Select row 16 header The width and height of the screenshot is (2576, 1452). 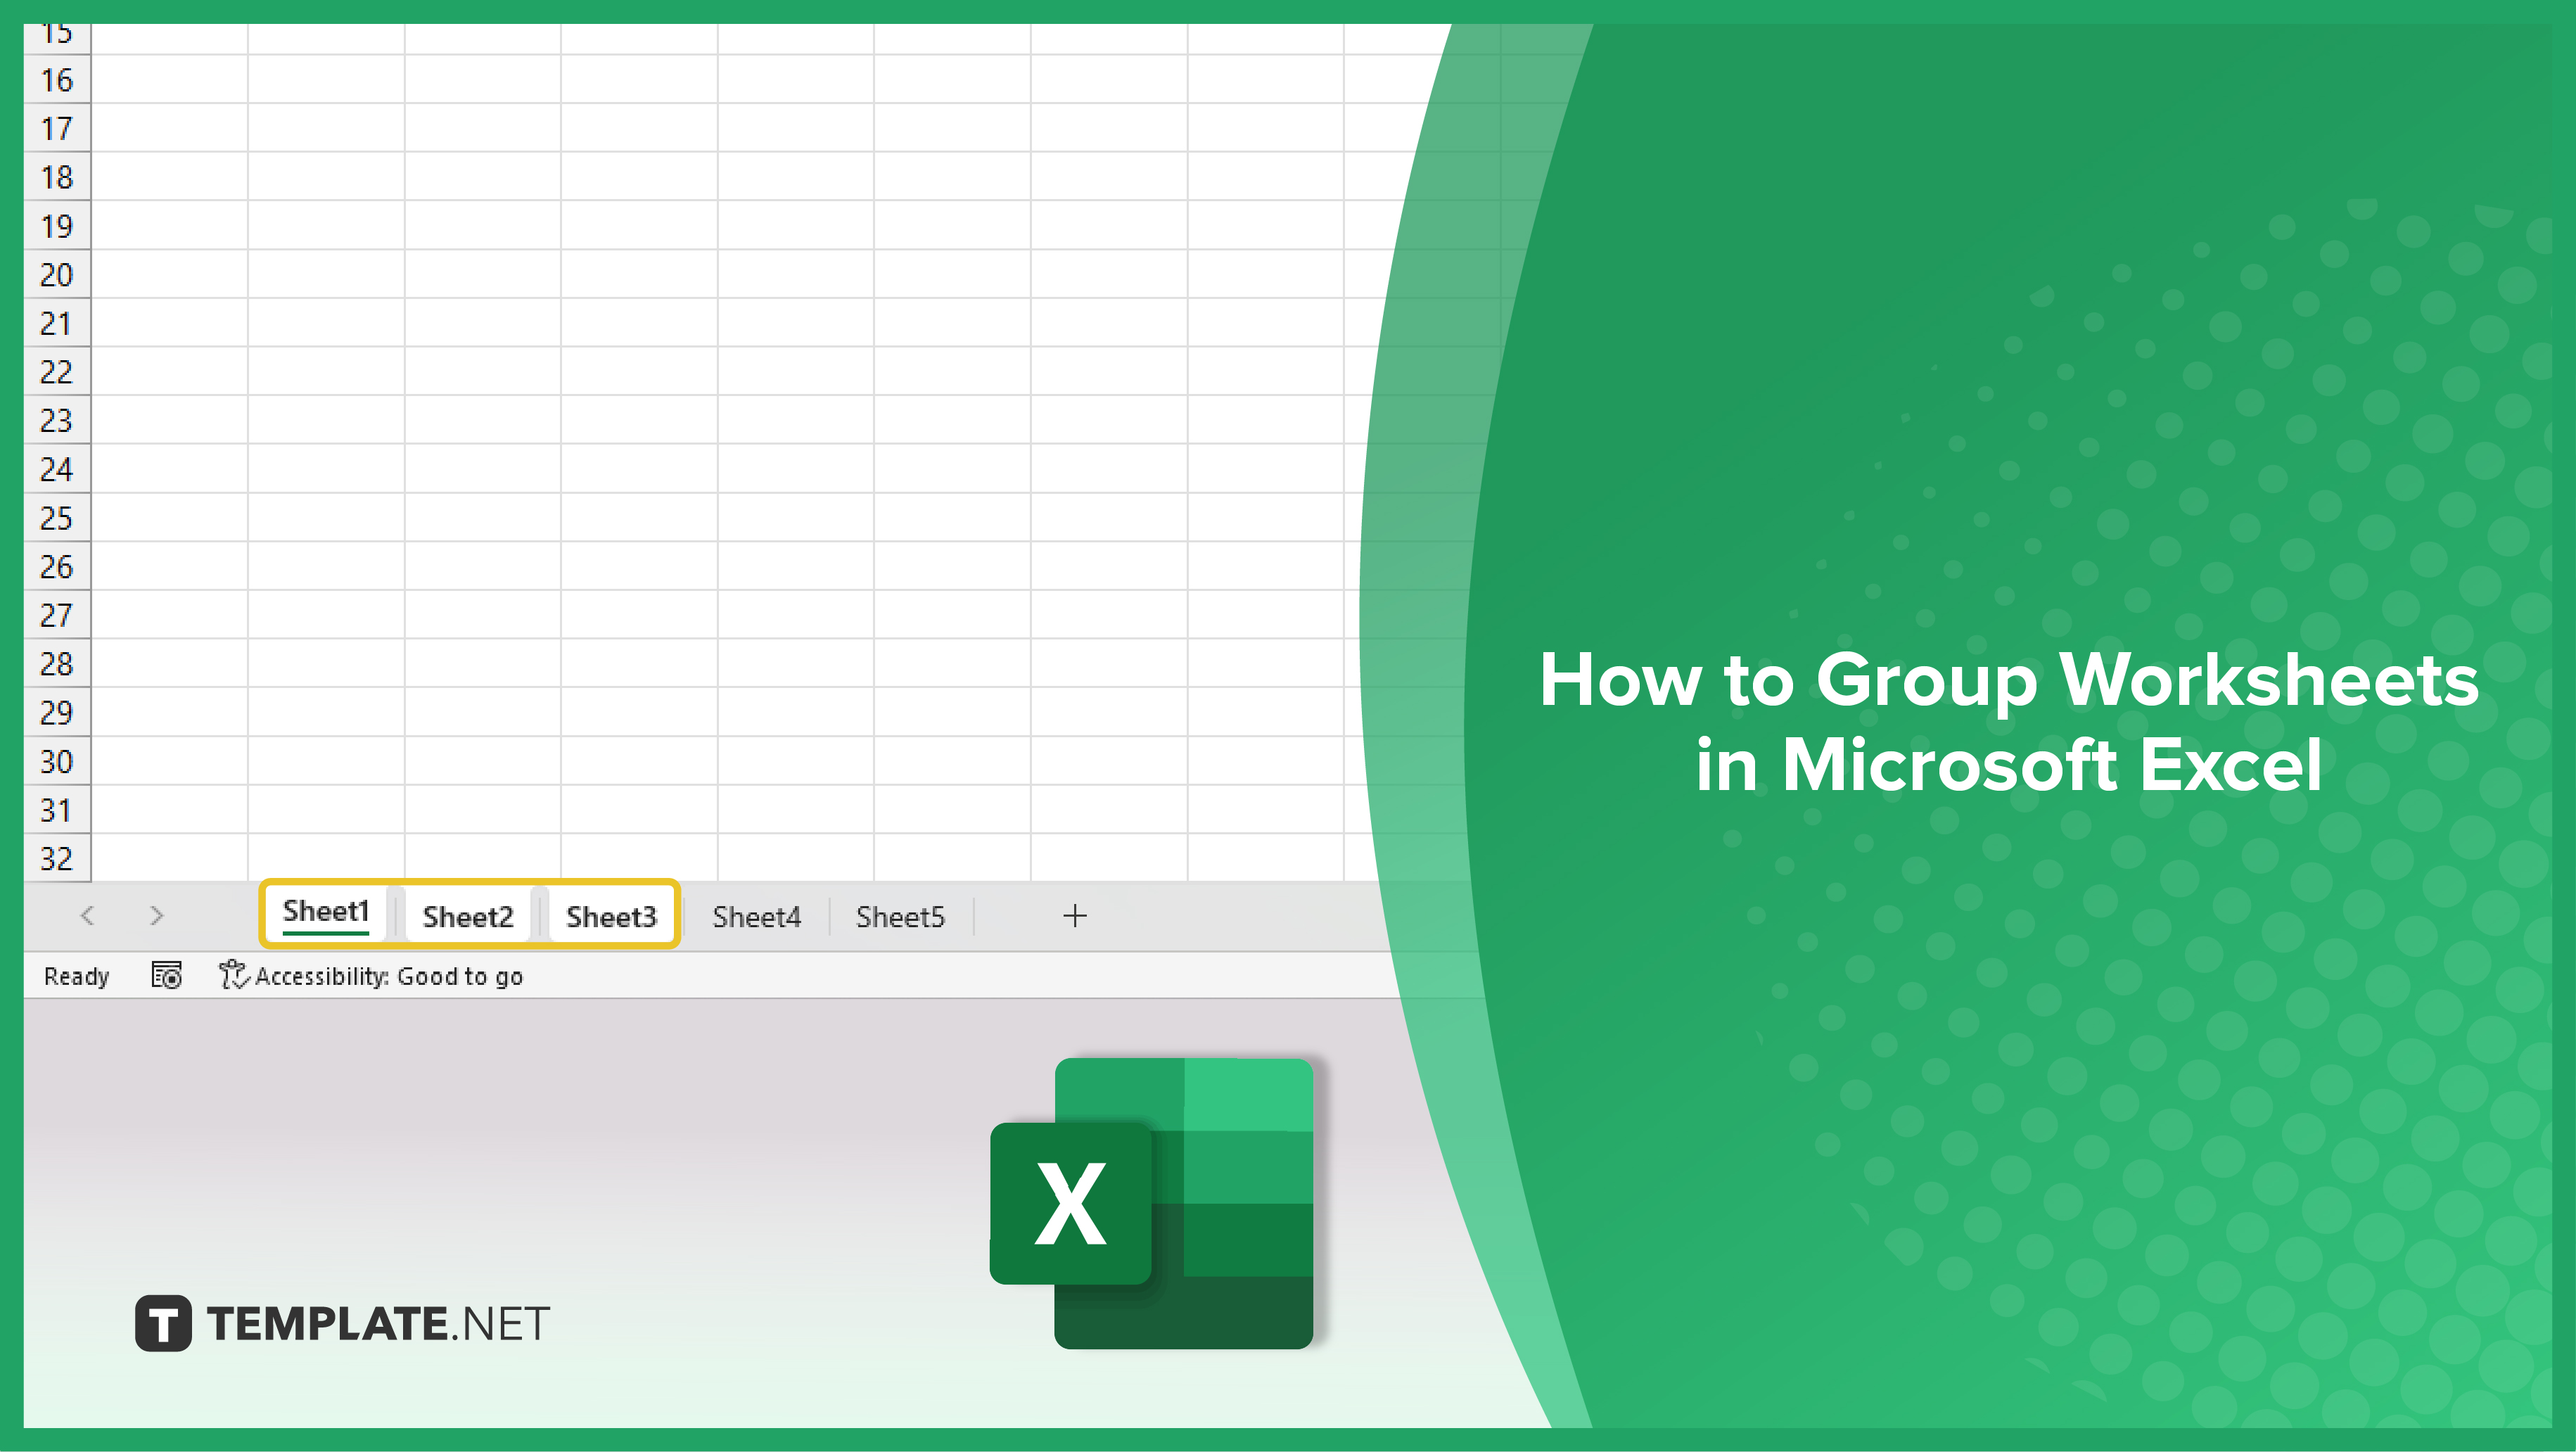click(x=57, y=80)
